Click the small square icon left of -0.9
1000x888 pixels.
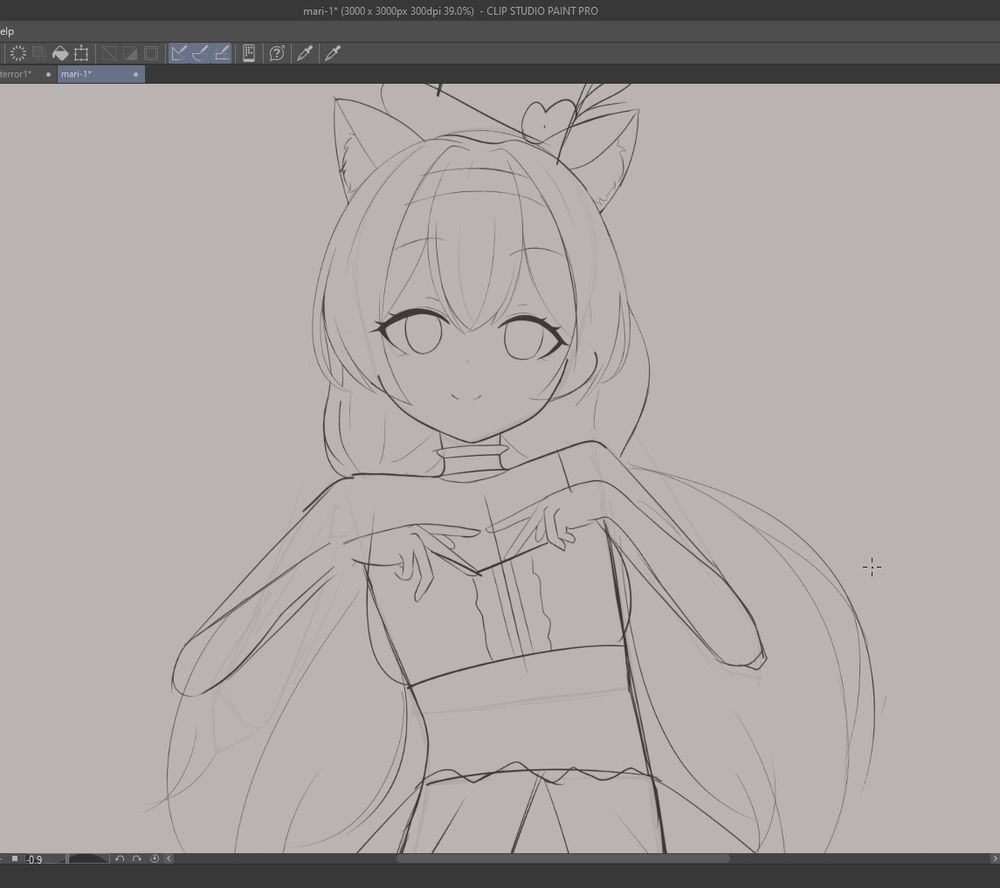(15, 859)
